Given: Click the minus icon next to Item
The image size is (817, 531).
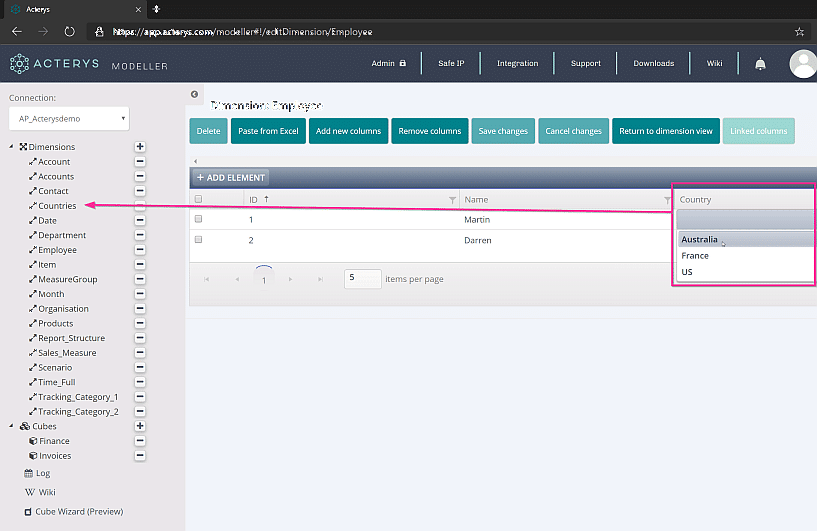Looking at the screenshot, I should [x=140, y=264].
